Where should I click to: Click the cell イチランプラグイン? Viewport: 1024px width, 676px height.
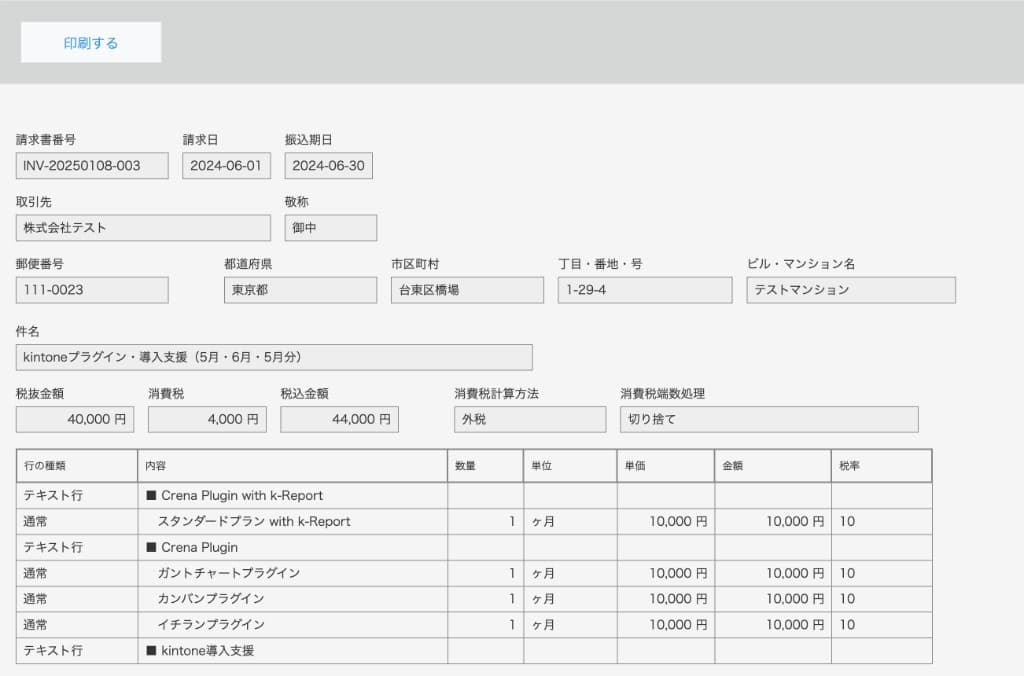293,624
